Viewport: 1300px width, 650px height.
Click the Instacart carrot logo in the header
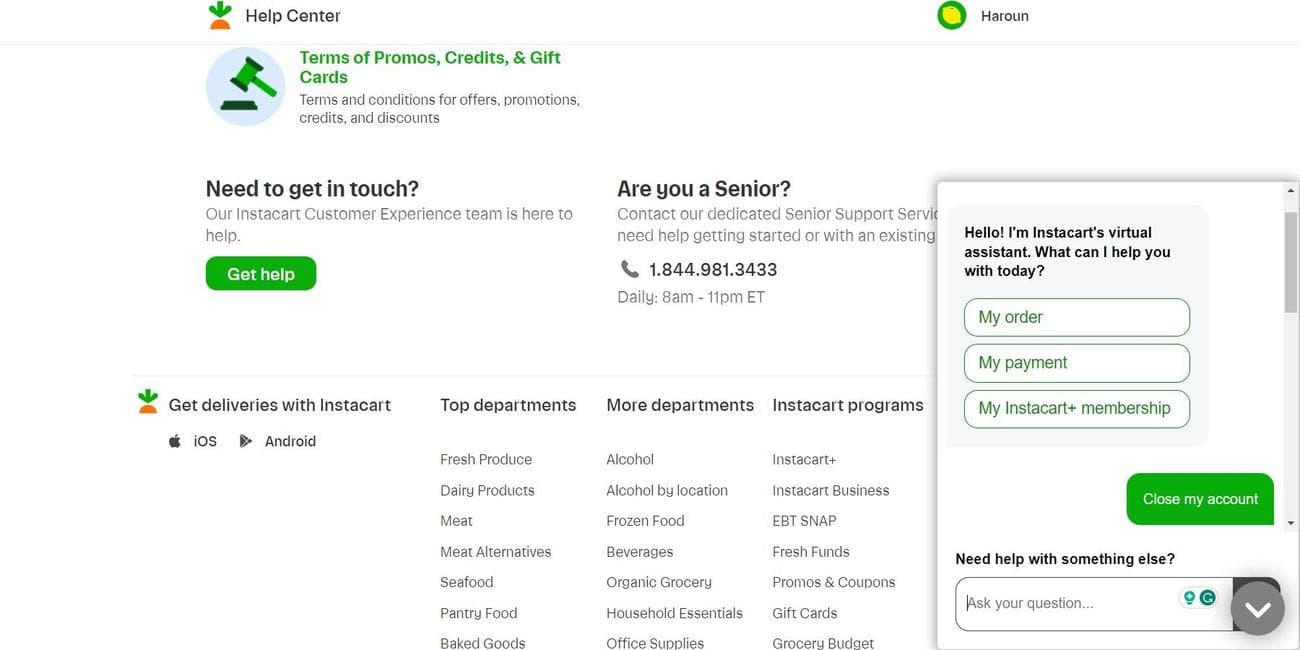point(220,14)
